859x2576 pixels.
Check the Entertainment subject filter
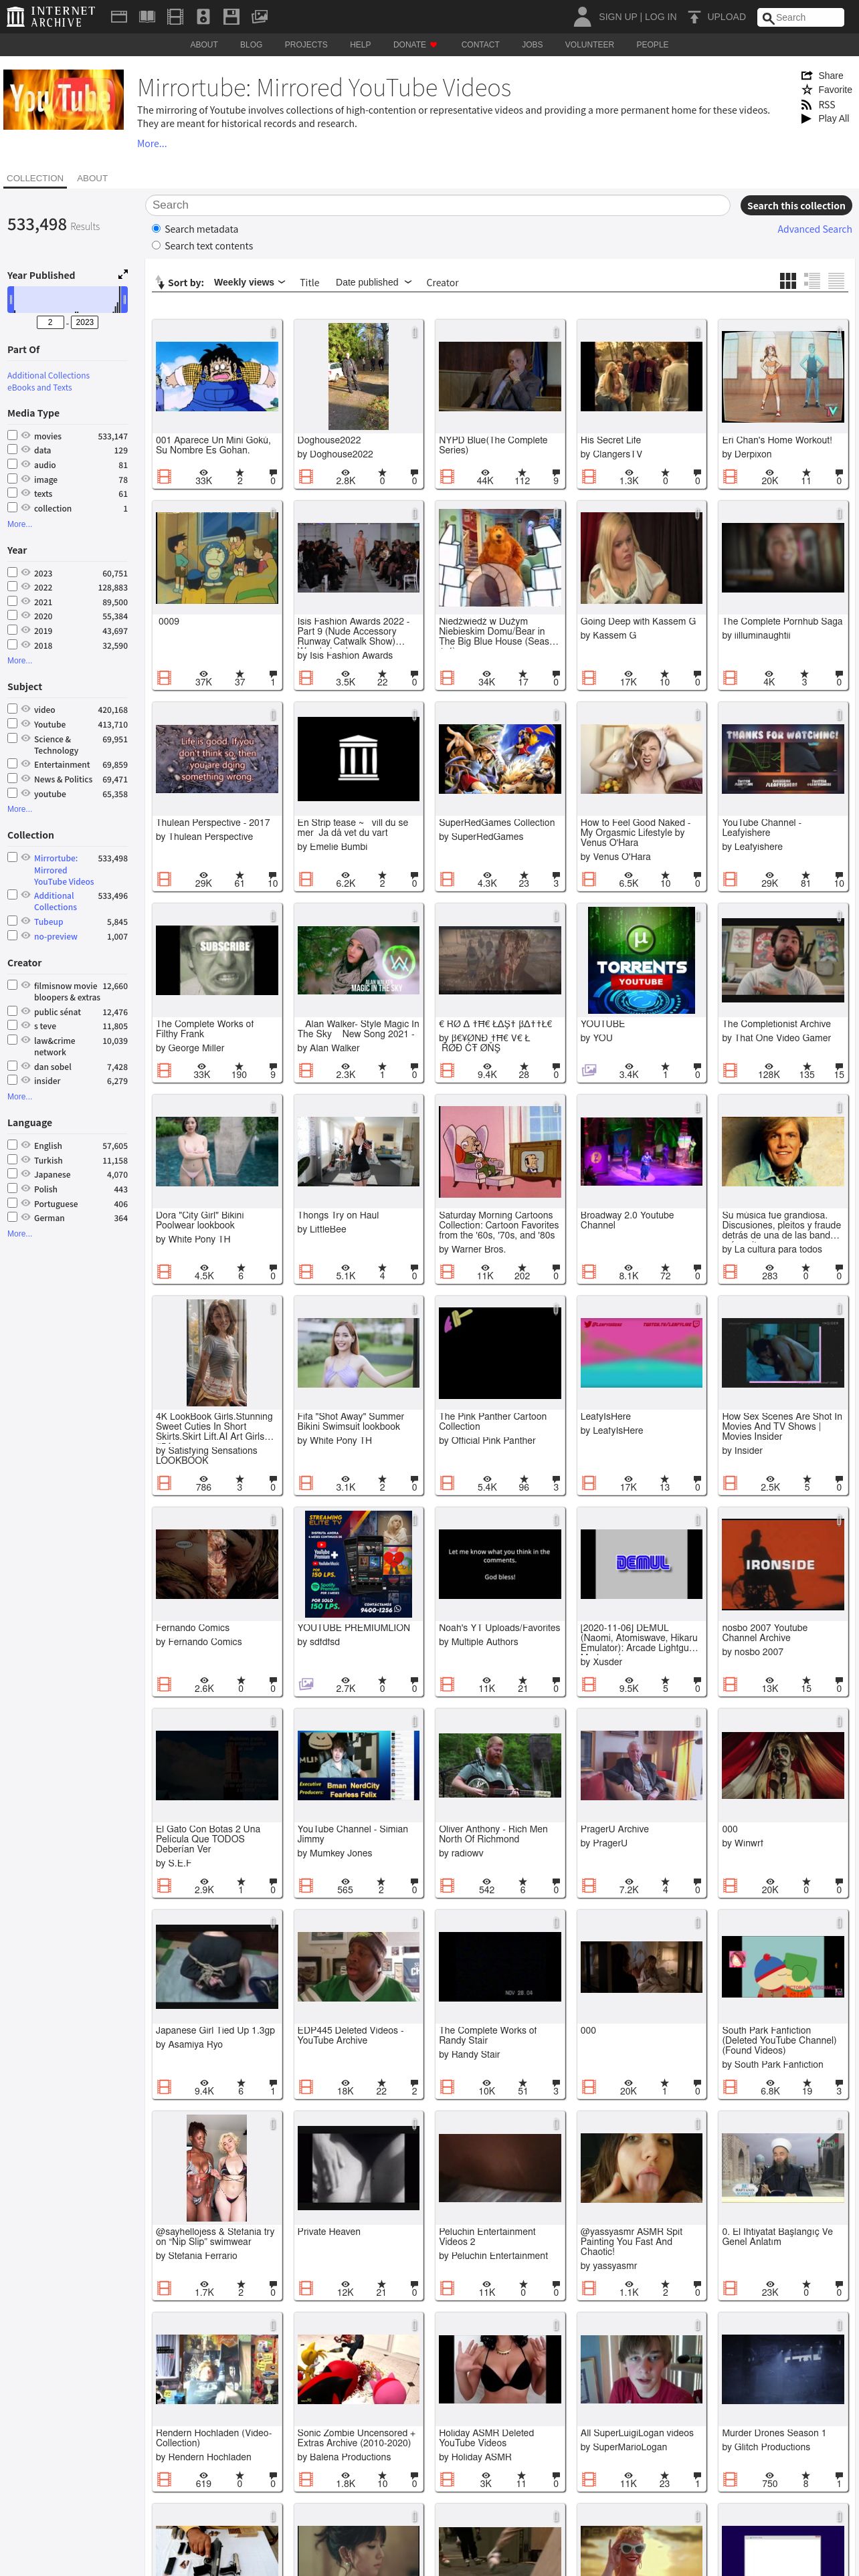pyautogui.click(x=12, y=763)
